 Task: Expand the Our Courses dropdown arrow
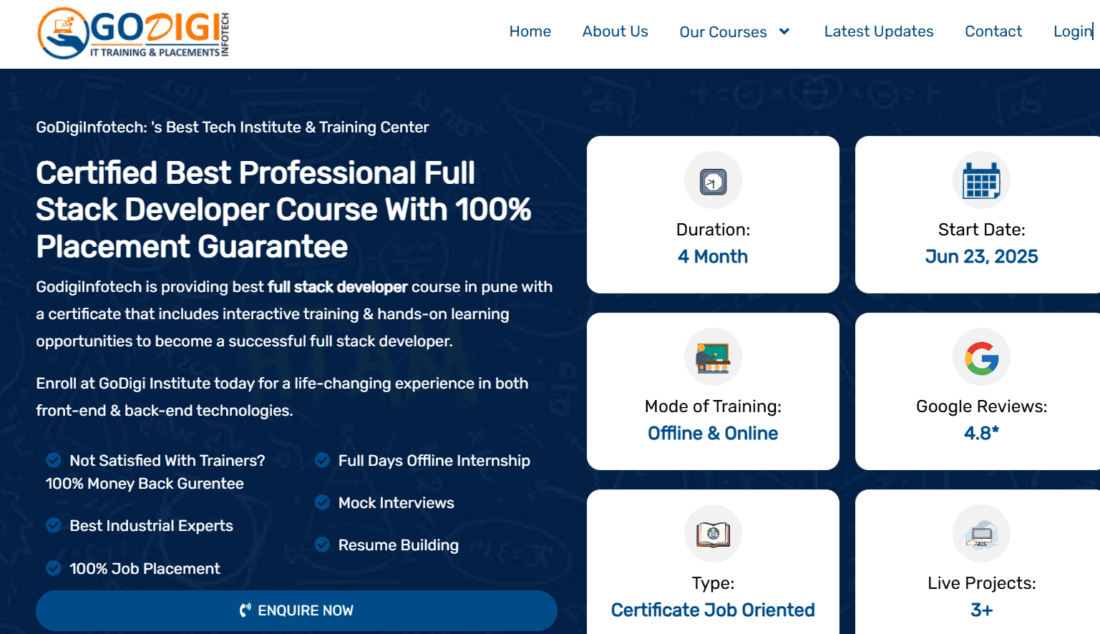pos(785,32)
